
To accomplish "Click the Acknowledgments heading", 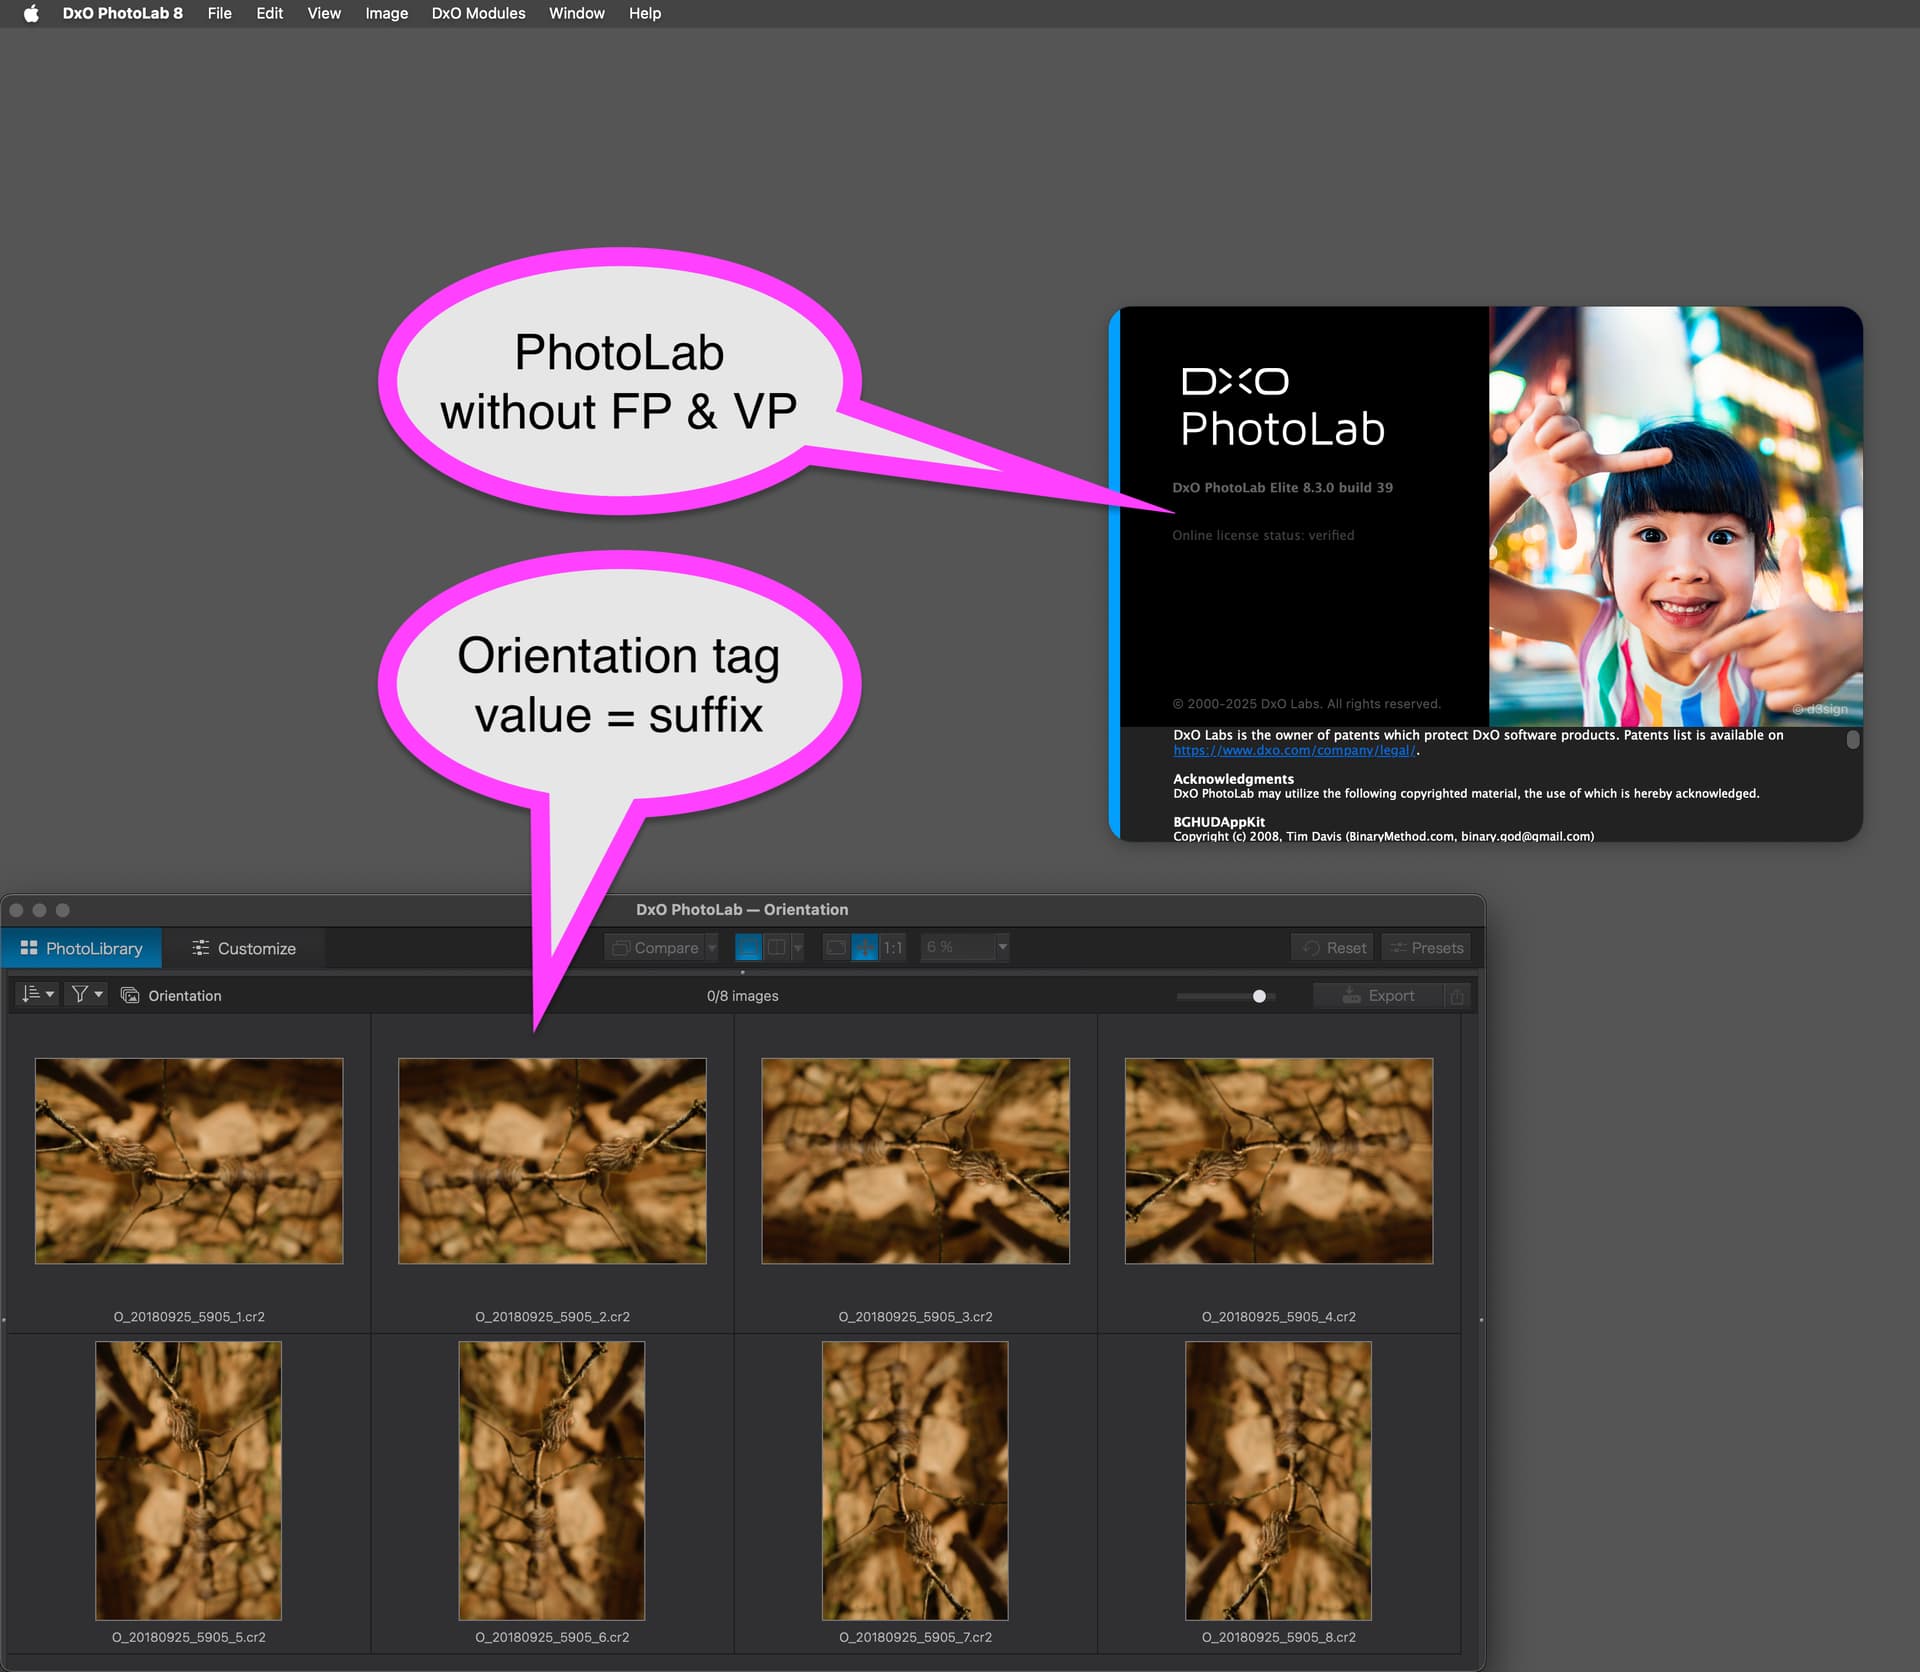I will 1233,779.
